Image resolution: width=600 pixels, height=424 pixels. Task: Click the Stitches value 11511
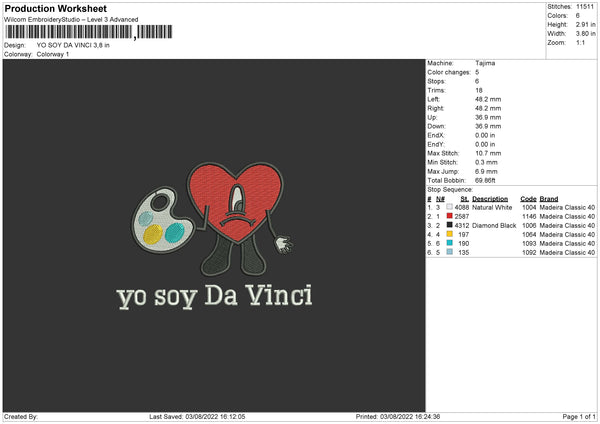pyautogui.click(x=585, y=7)
